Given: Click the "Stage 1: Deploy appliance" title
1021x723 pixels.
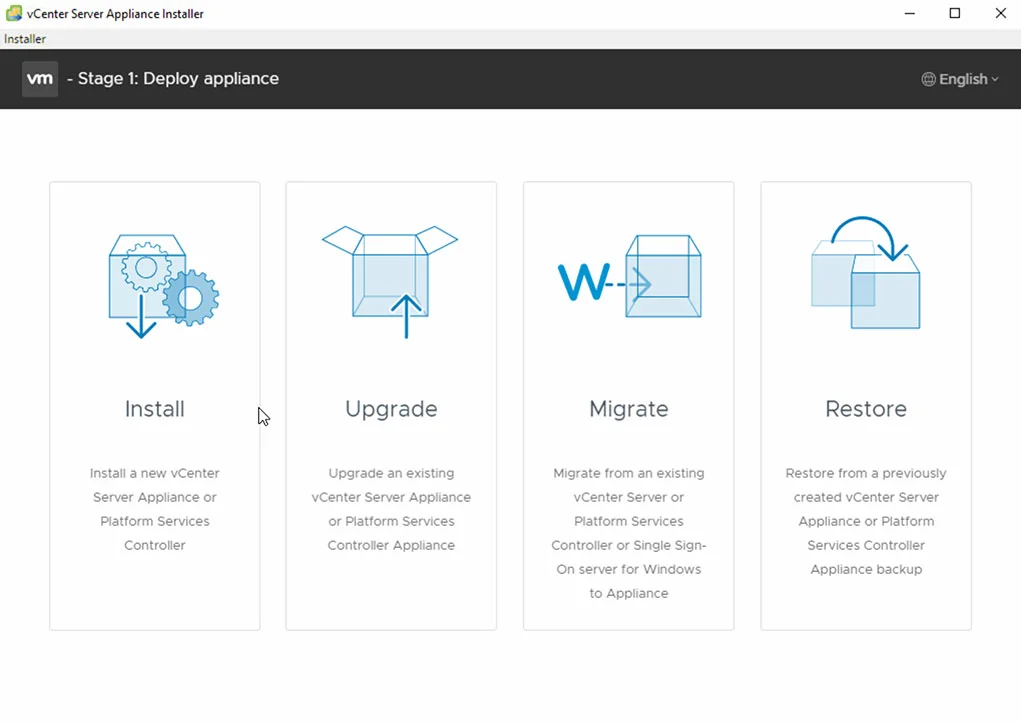Looking at the screenshot, I should pos(173,79).
